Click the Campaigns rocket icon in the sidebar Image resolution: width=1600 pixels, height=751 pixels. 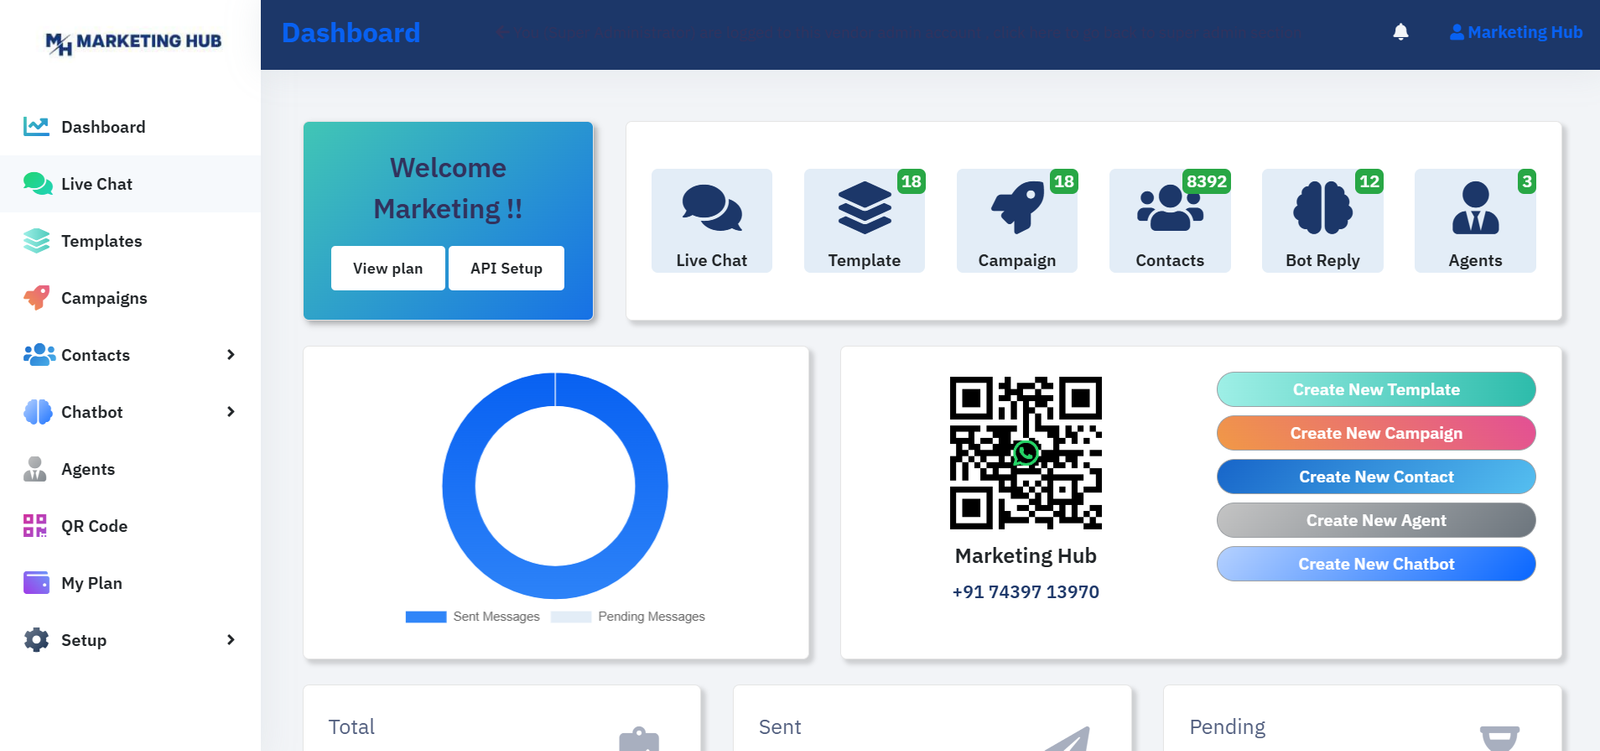pyautogui.click(x=36, y=297)
